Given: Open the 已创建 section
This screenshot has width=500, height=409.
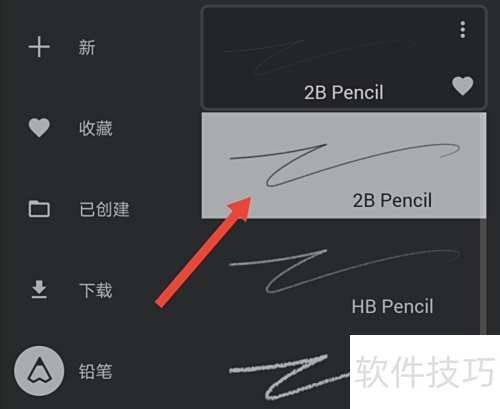Looking at the screenshot, I should tap(104, 209).
